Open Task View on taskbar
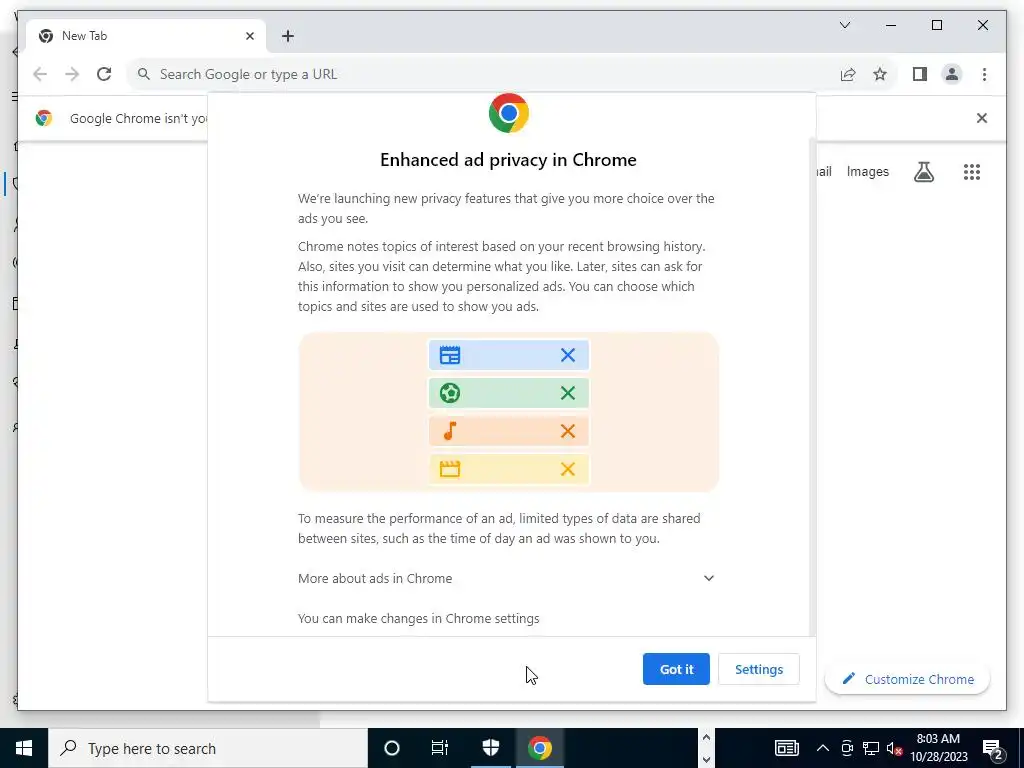 click(440, 748)
